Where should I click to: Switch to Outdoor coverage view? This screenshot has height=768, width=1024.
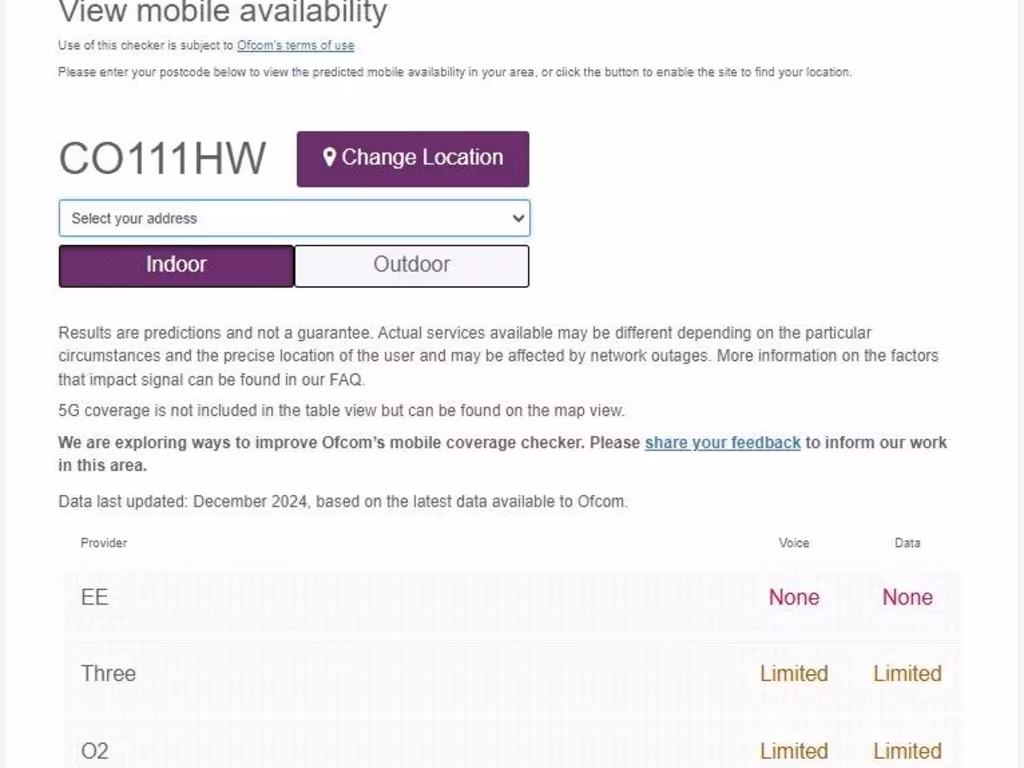pos(411,265)
